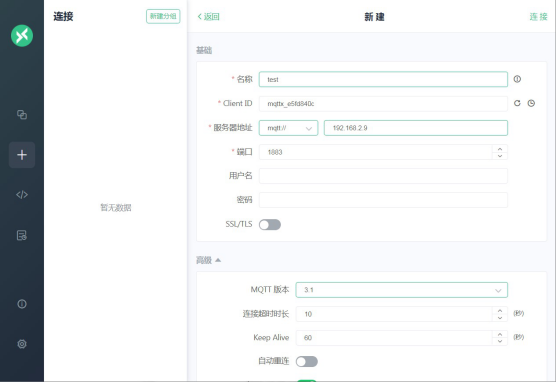Click the clock timestamp icon by Client ID
This screenshot has width=556, height=382.
point(531,103)
